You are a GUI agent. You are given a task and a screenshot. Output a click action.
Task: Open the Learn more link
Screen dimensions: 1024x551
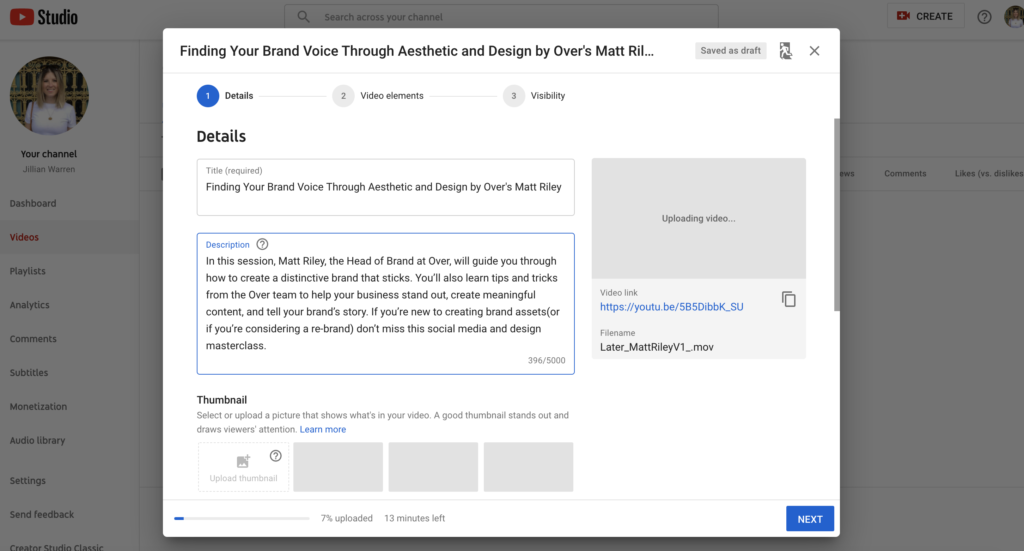pos(323,430)
